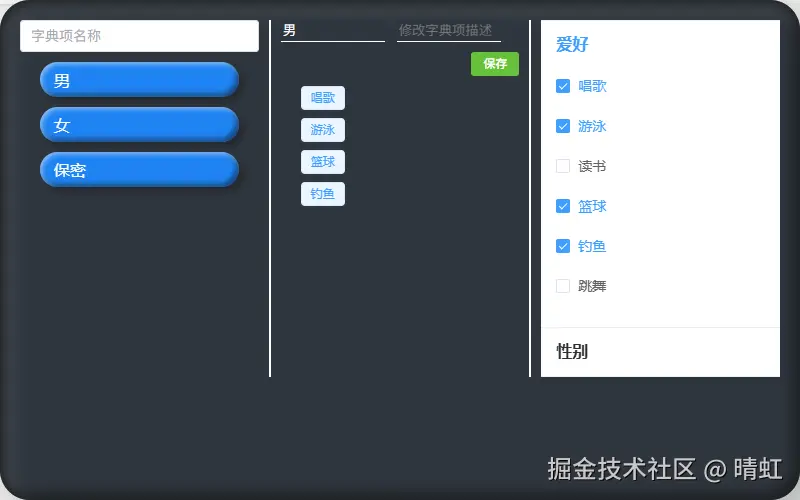Check the 跳舞 checkbox
This screenshot has height=500, width=800.
(563, 286)
